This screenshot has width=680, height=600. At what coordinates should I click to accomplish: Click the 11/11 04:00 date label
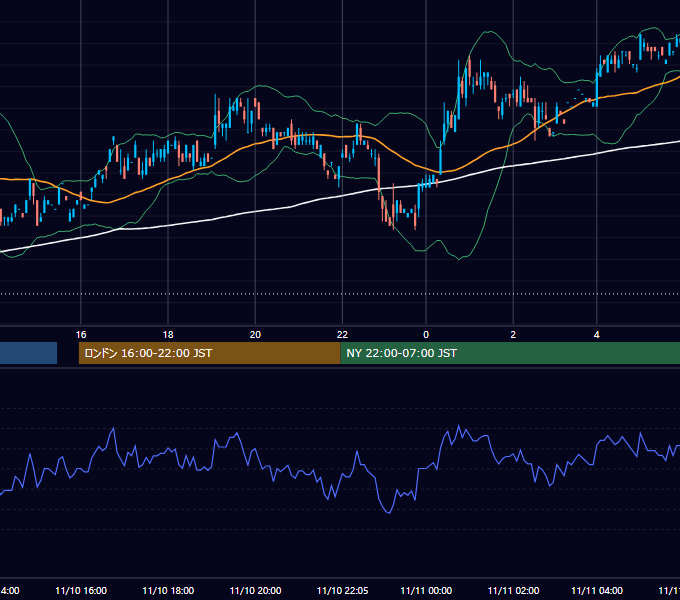pos(597,590)
